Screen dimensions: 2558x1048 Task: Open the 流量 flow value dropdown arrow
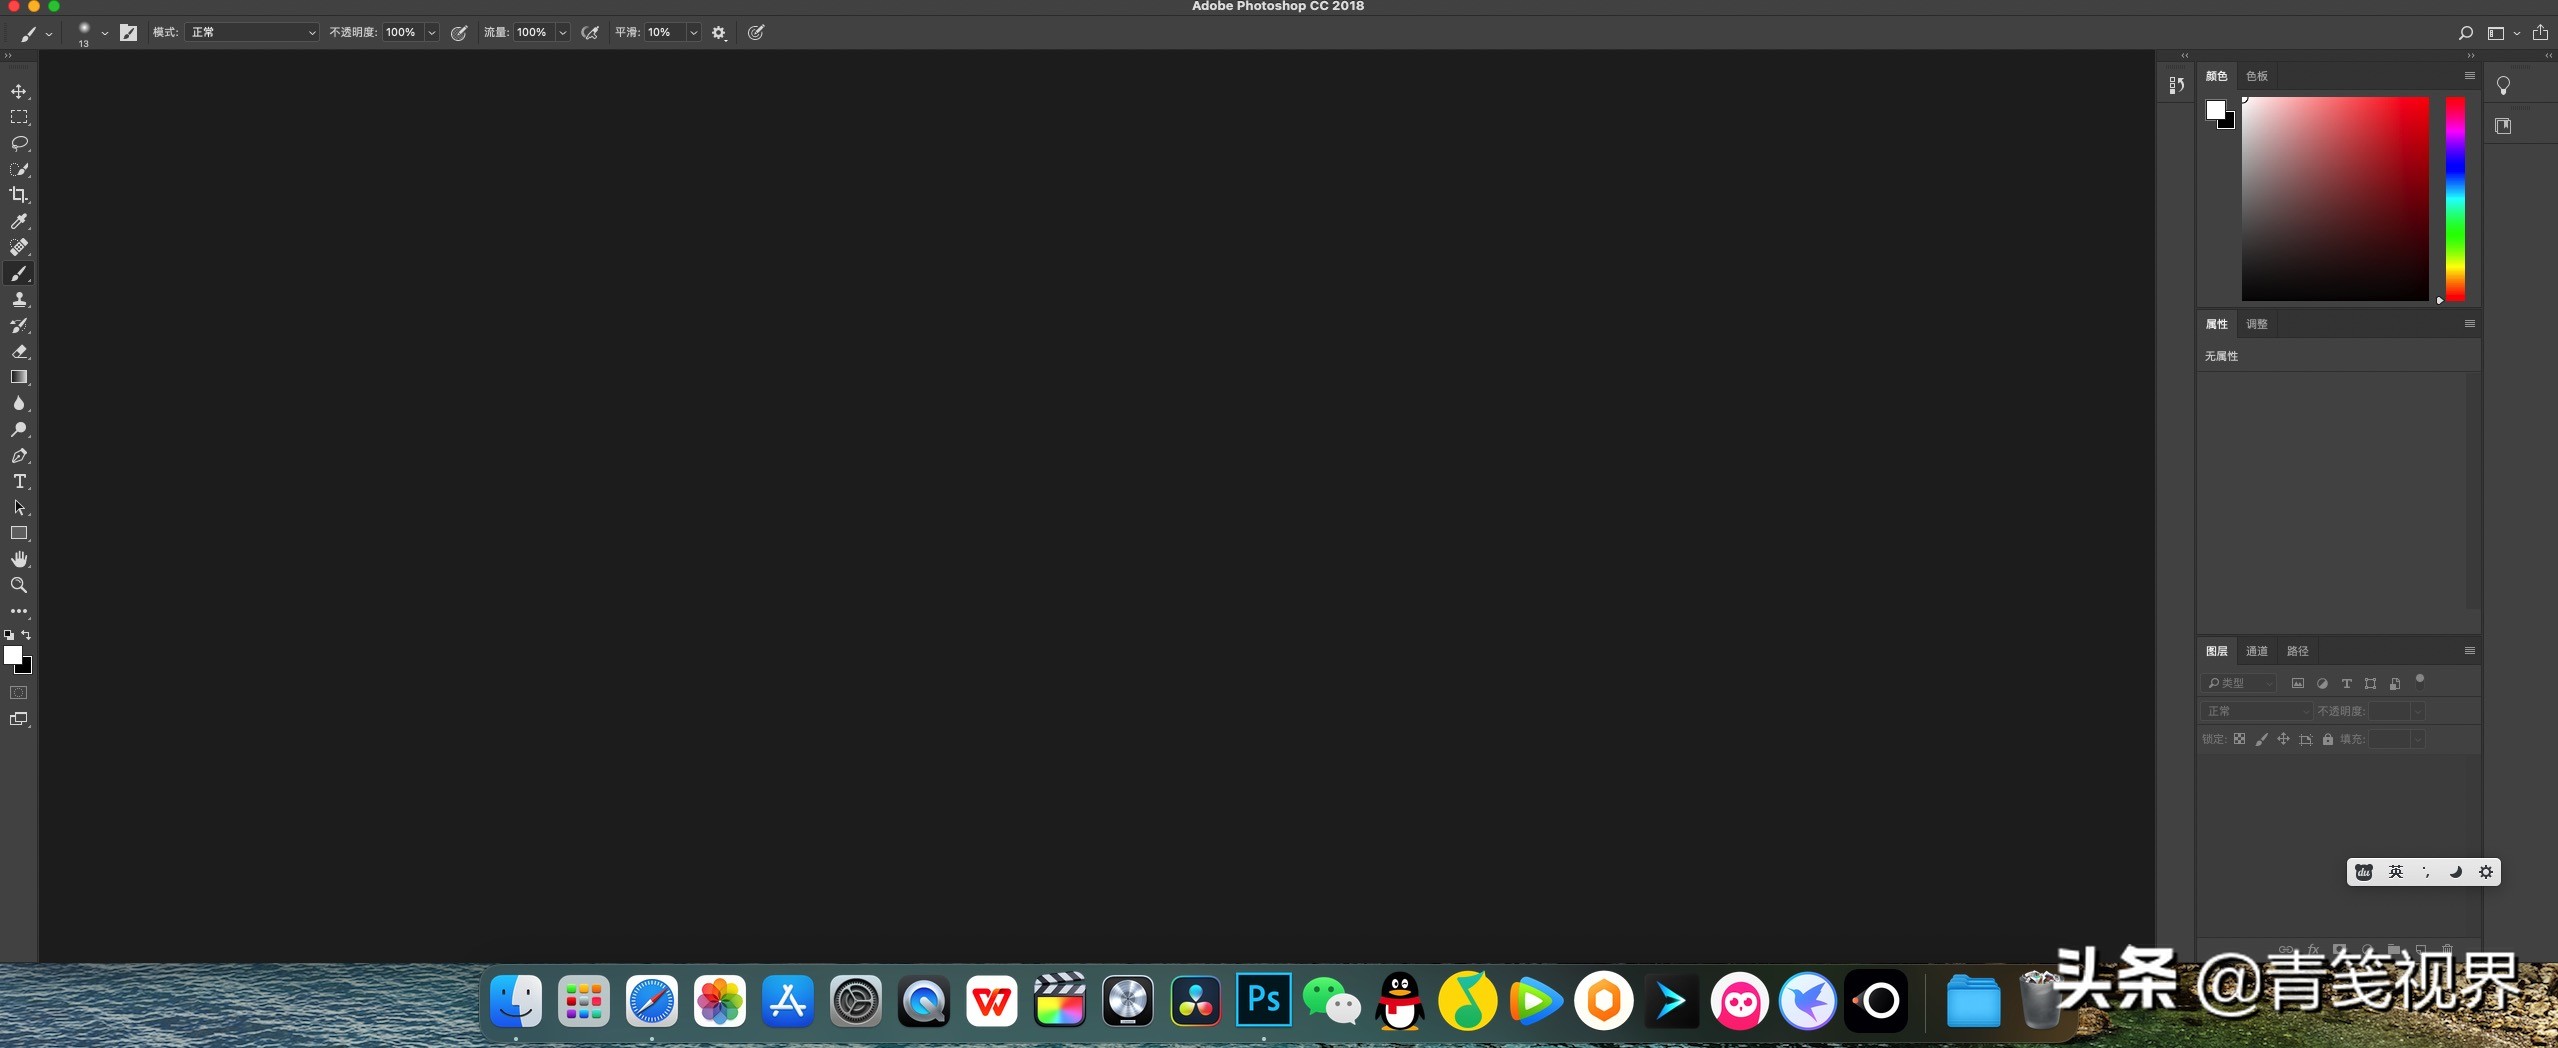click(x=563, y=33)
